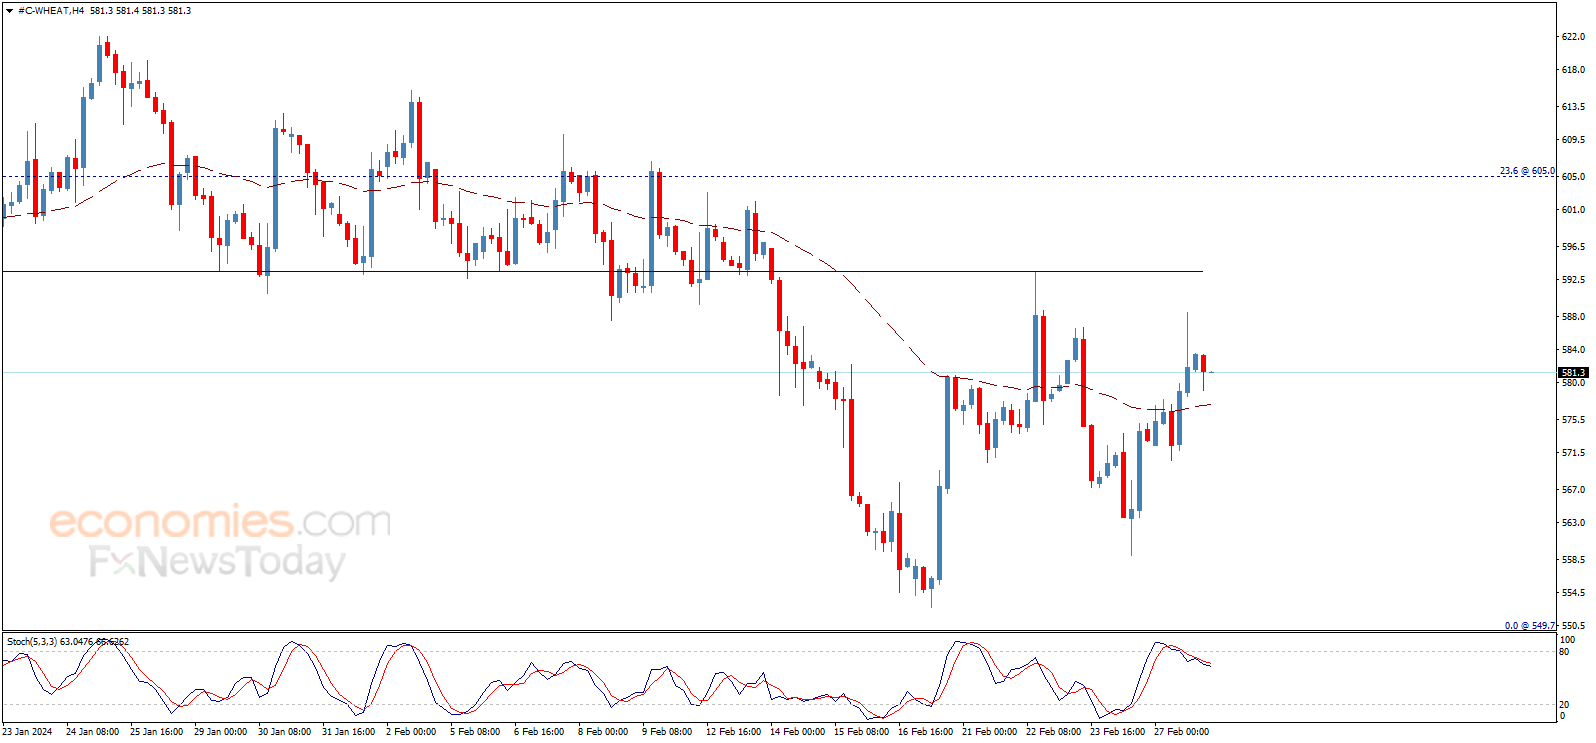Click the Stochastic scale label 80
The height and width of the screenshot is (743, 1596).
tap(1565, 652)
